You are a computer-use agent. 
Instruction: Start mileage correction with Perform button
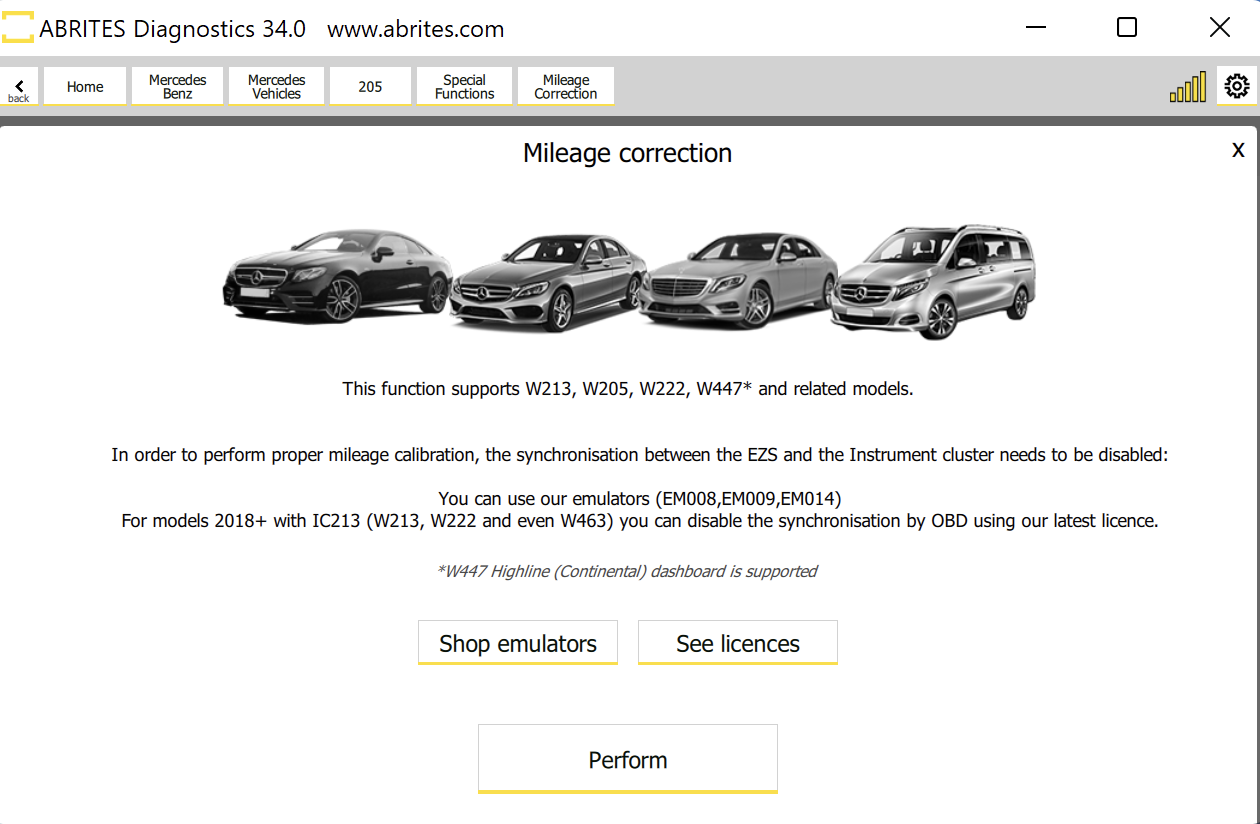tap(628, 759)
